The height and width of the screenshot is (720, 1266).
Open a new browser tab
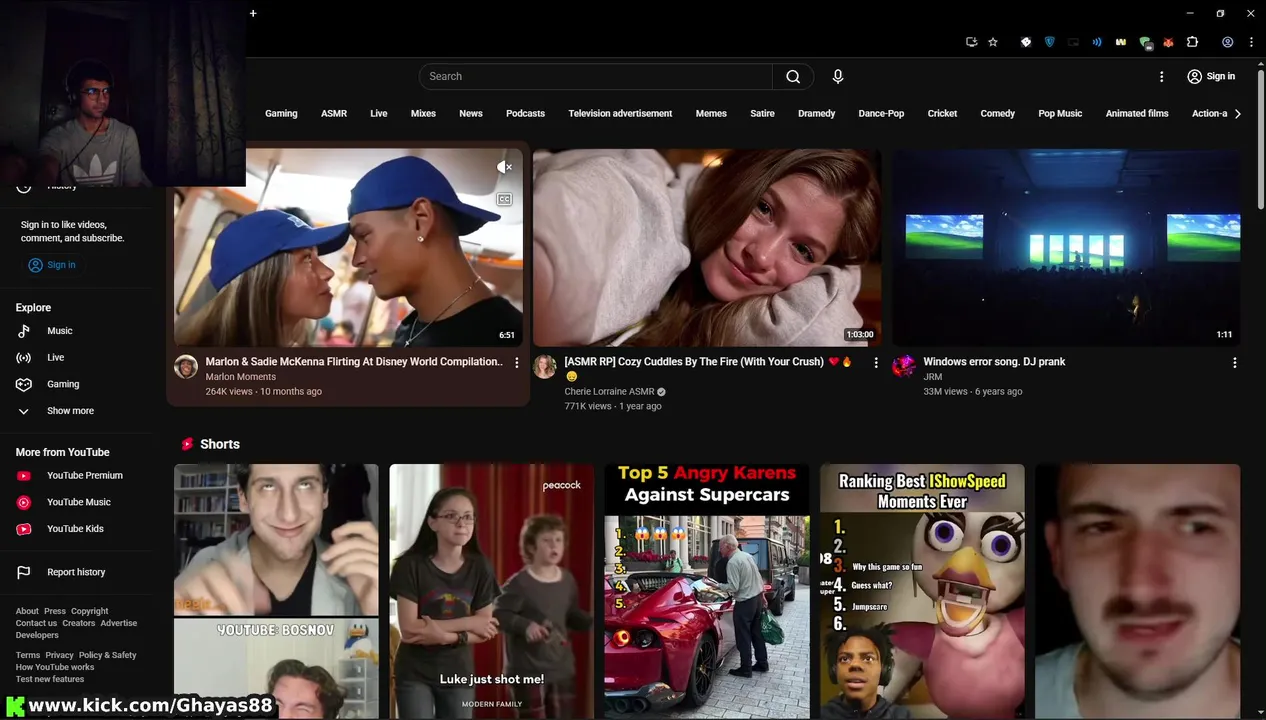(x=253, y=13)
